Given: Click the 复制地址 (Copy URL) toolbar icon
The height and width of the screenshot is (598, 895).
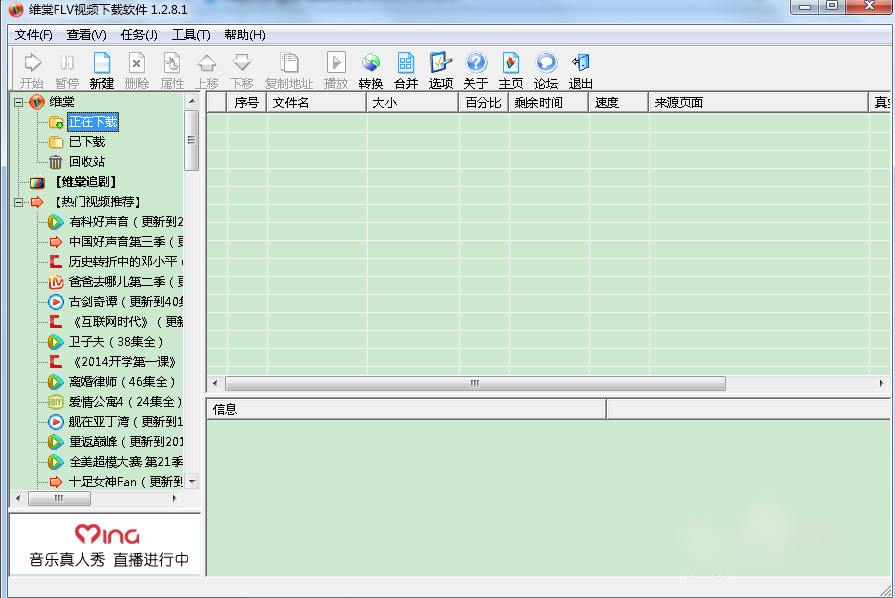Looking at the screenshot, I should (289, 66).
